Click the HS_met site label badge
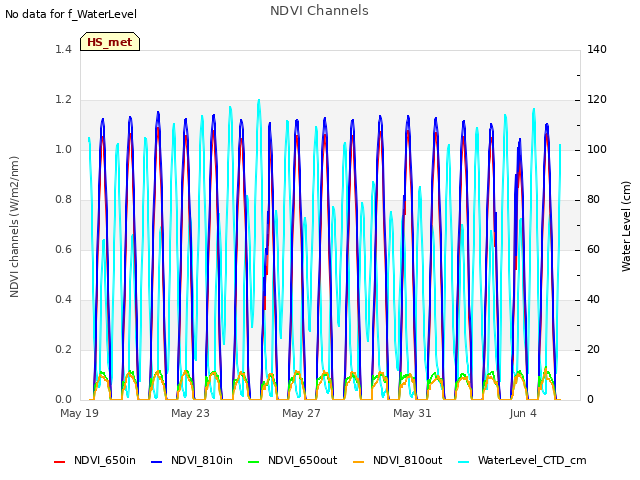Image resolution: width=640 pixels, height=480 pixels. (110, 42)
